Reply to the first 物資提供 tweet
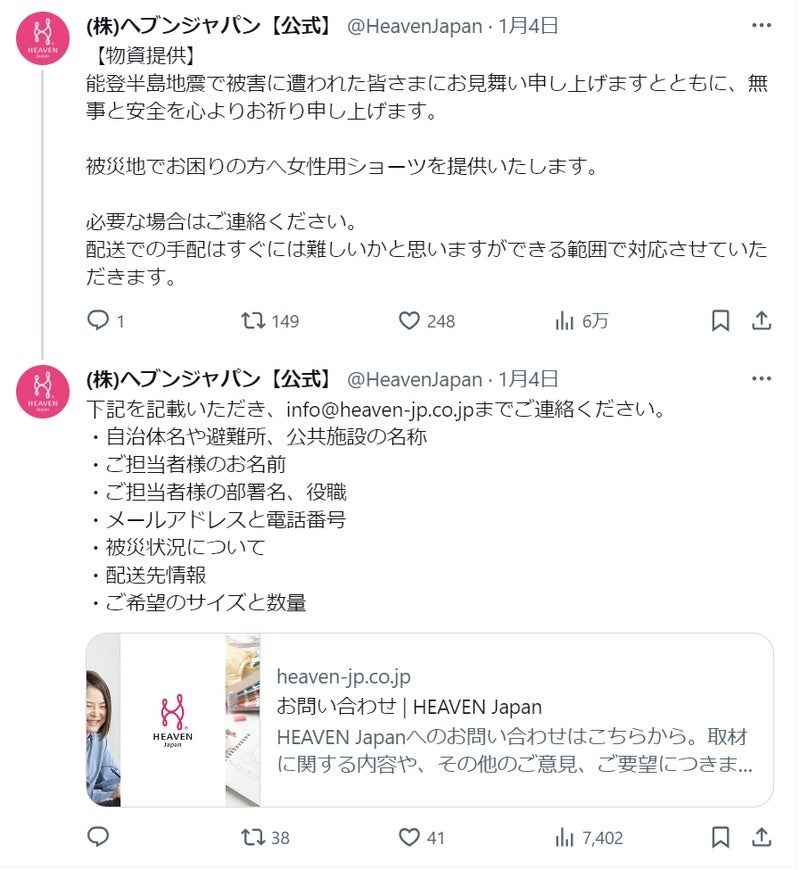 pyautogui.click(x=98, y=320)
